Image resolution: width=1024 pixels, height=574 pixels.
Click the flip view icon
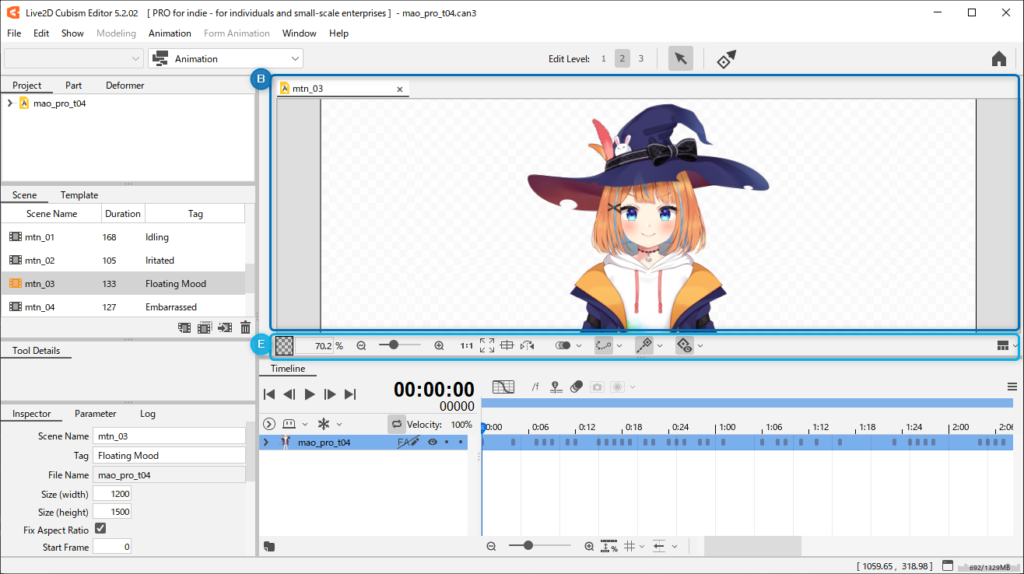528,345
